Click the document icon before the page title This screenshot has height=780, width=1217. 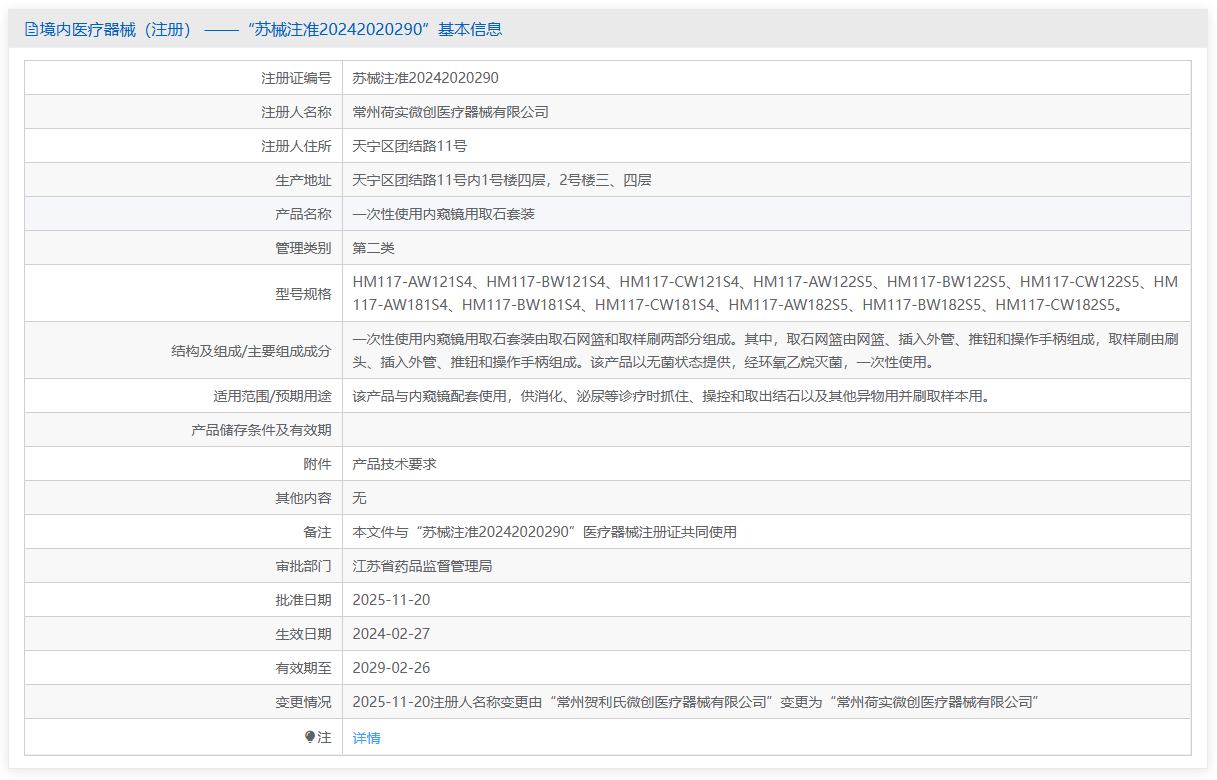pos(31,30)
